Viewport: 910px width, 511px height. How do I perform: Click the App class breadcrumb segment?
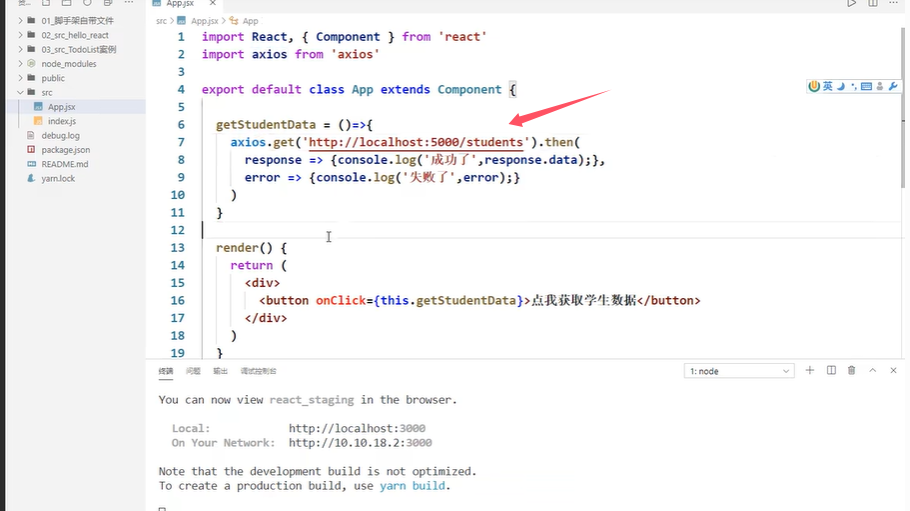(250, 21)
